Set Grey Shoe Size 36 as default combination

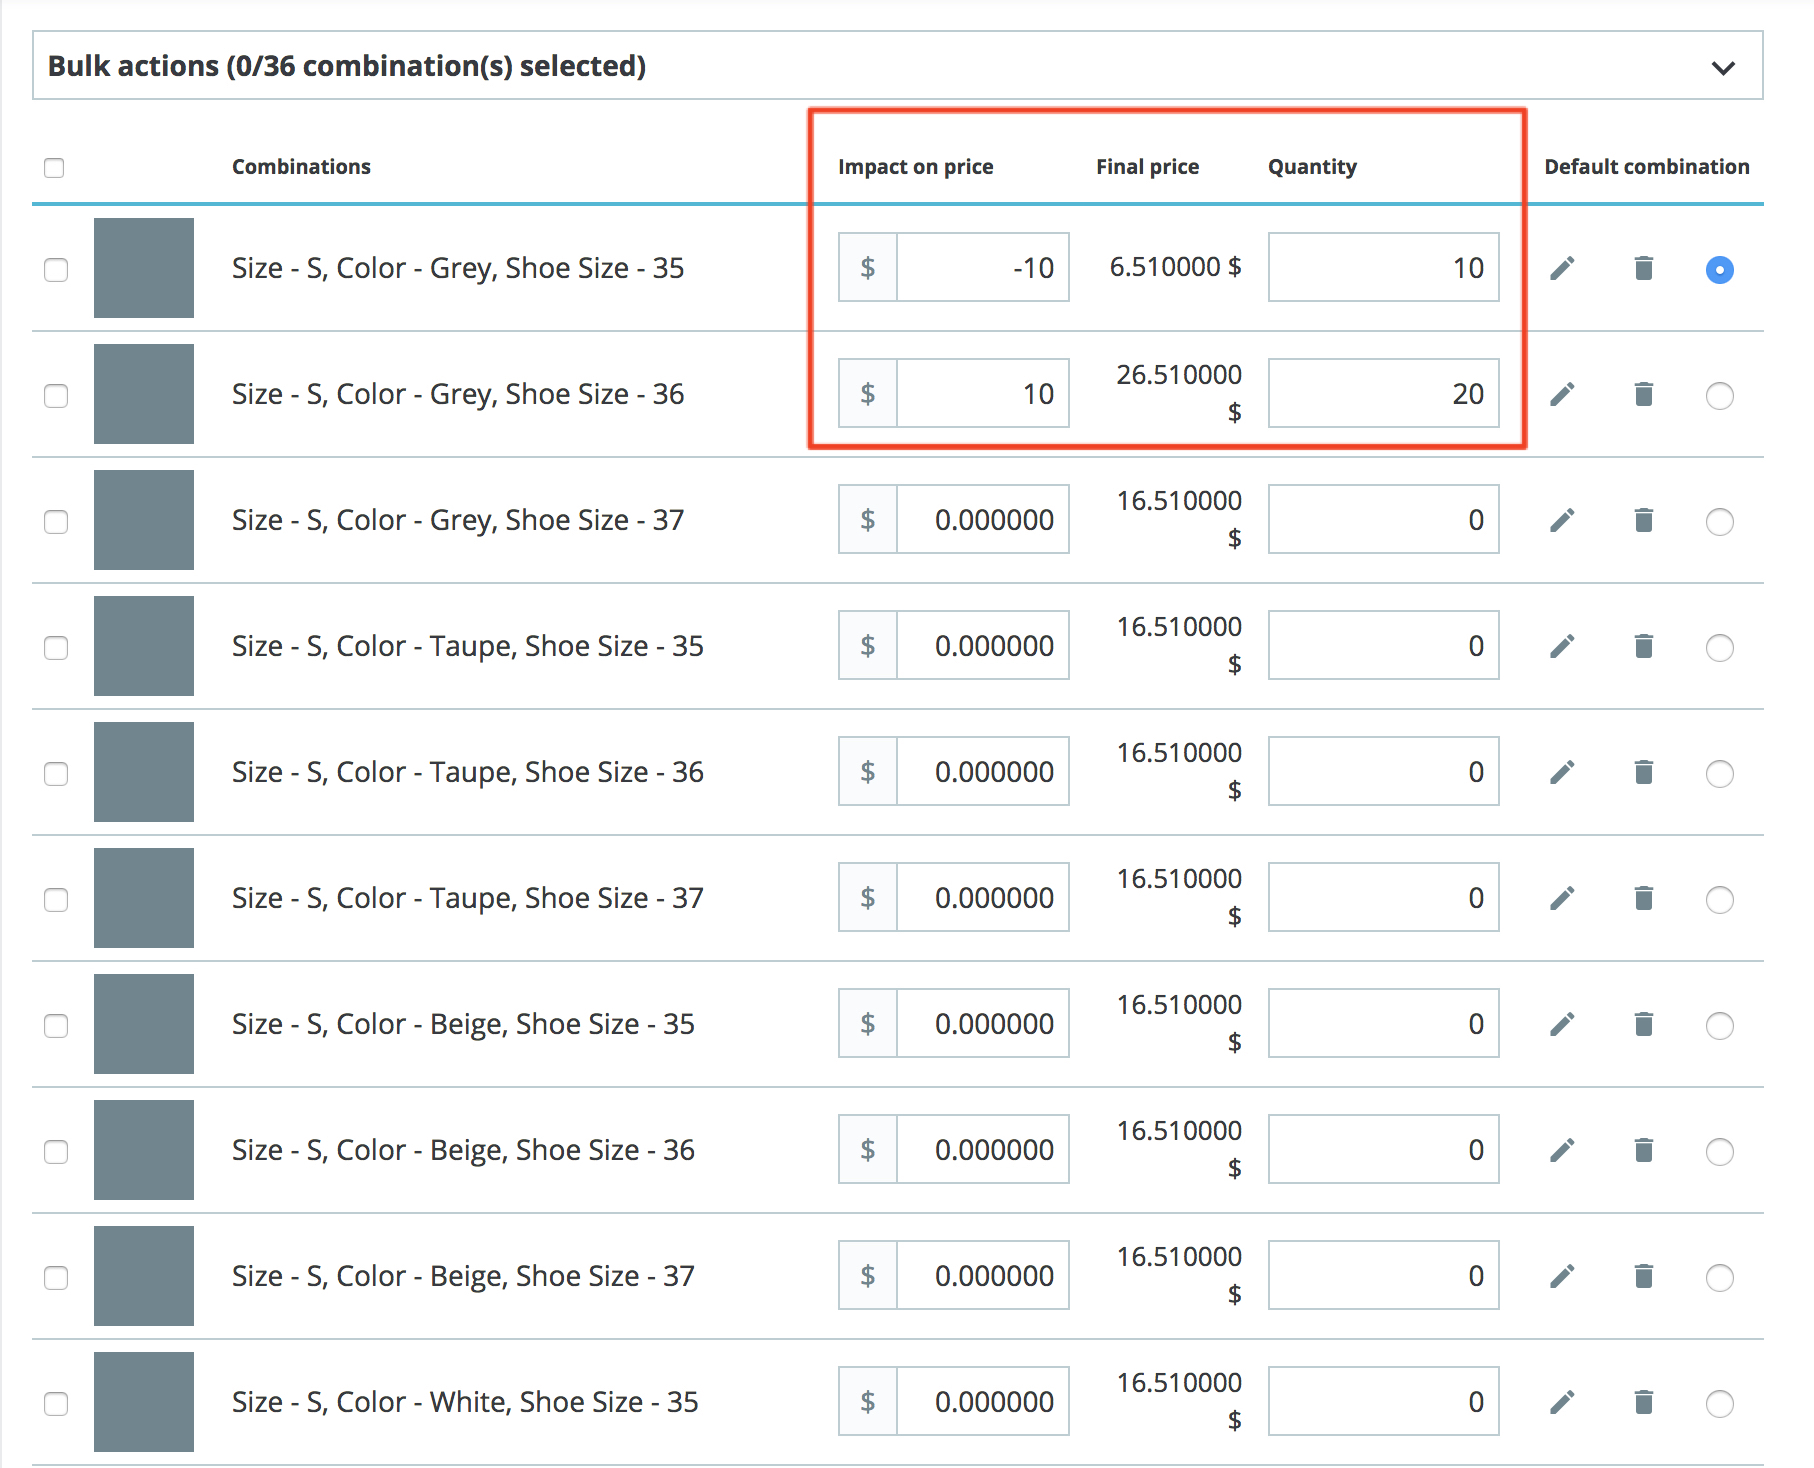(1719, 395)
